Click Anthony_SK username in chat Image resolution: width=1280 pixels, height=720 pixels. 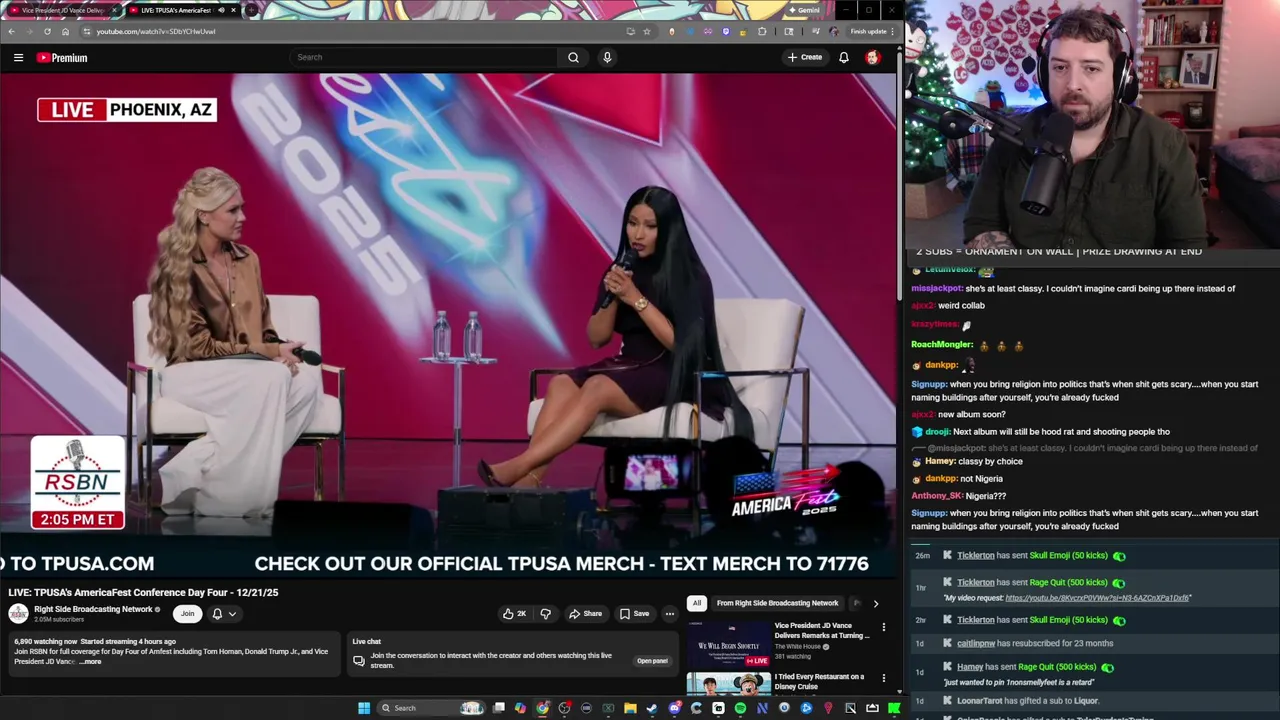(937, 496)
